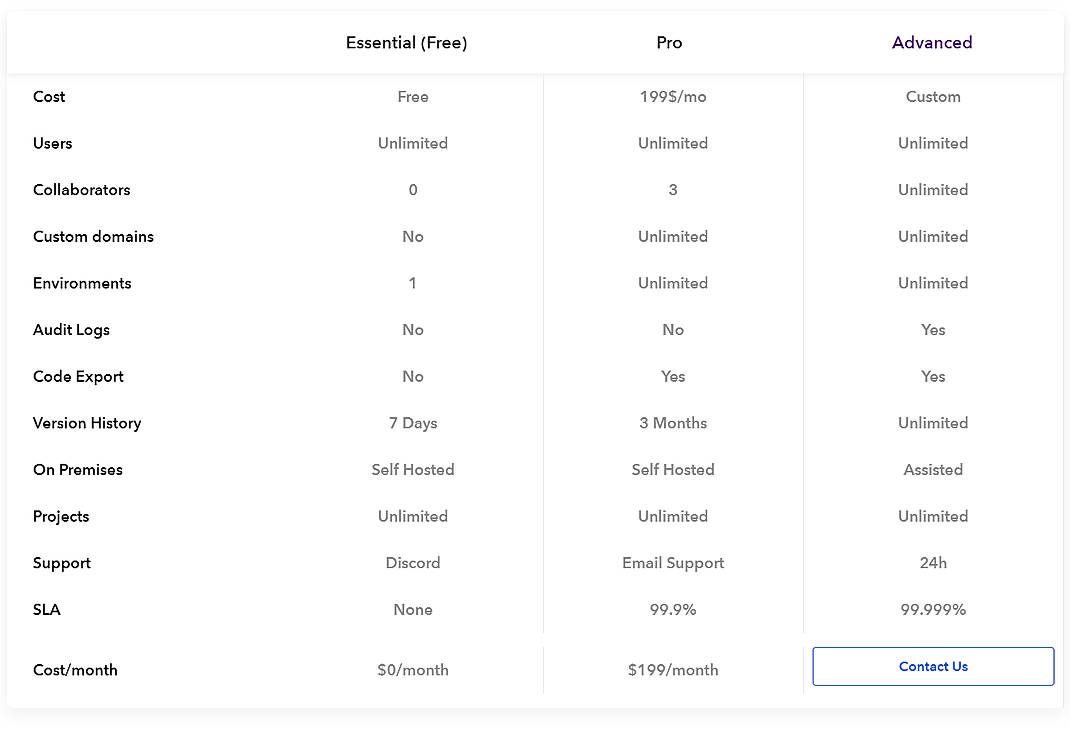The image size is (1070, 729).
Task: Select the 99.999% SLA value for Advanced
Action: pos(932,609)
